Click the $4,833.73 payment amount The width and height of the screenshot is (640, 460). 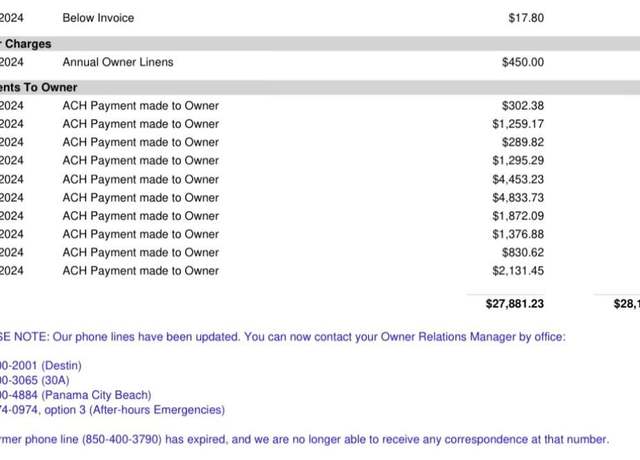(518, 198)
